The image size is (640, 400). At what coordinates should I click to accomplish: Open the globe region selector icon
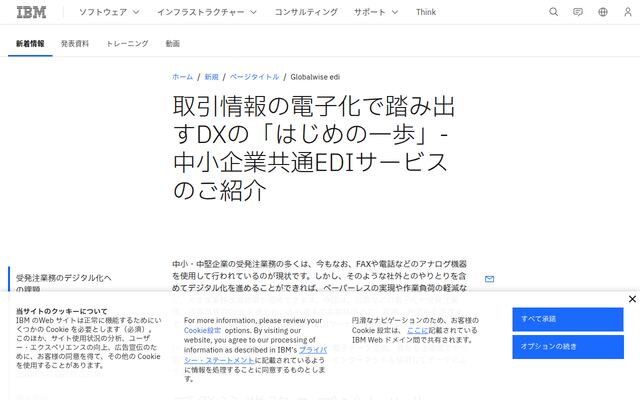[603, 12]
